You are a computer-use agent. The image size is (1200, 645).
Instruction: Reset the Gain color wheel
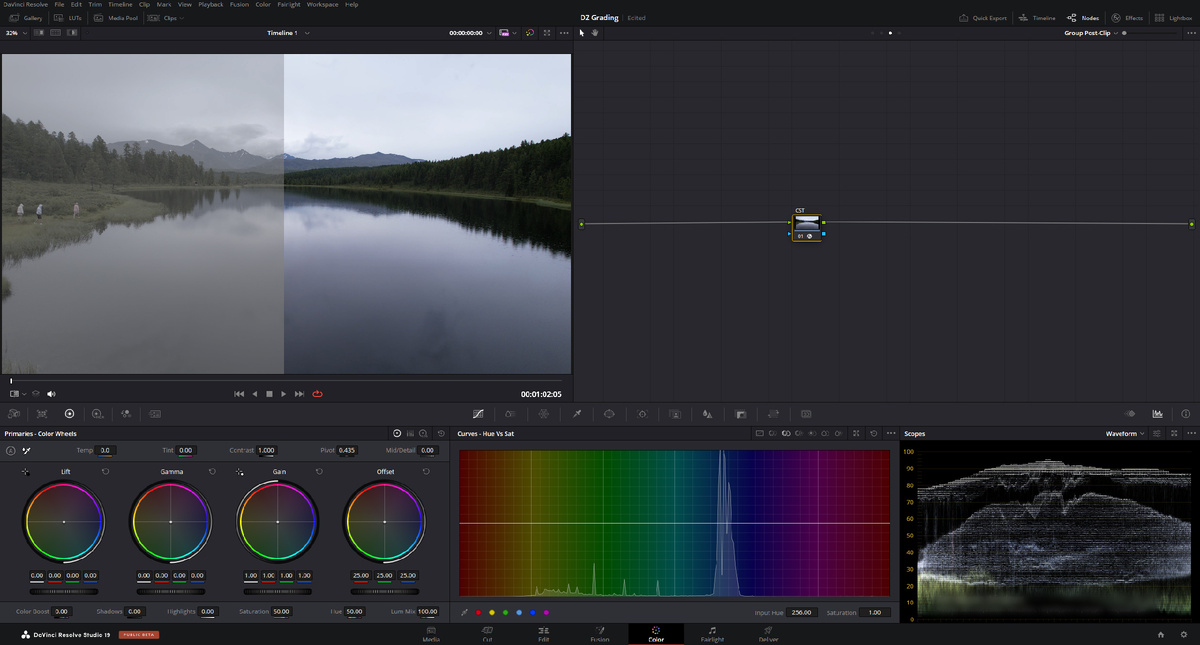coord(319,471)
